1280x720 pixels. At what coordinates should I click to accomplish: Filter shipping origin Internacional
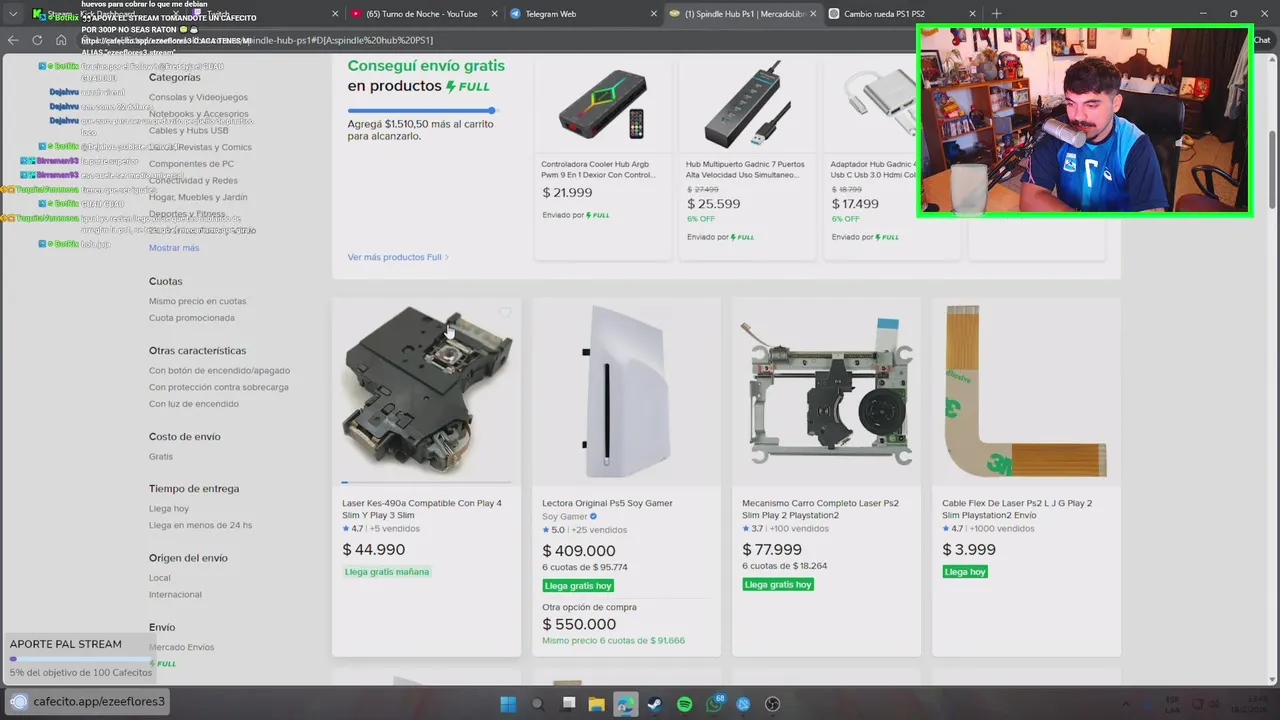pyautogui.click(x=175, y=595)
